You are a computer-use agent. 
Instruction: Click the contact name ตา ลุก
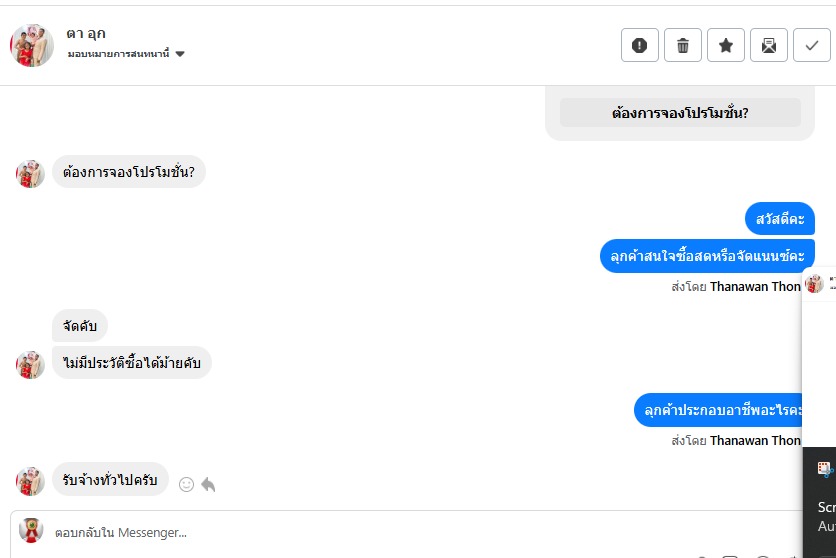(x=86, y=34)
